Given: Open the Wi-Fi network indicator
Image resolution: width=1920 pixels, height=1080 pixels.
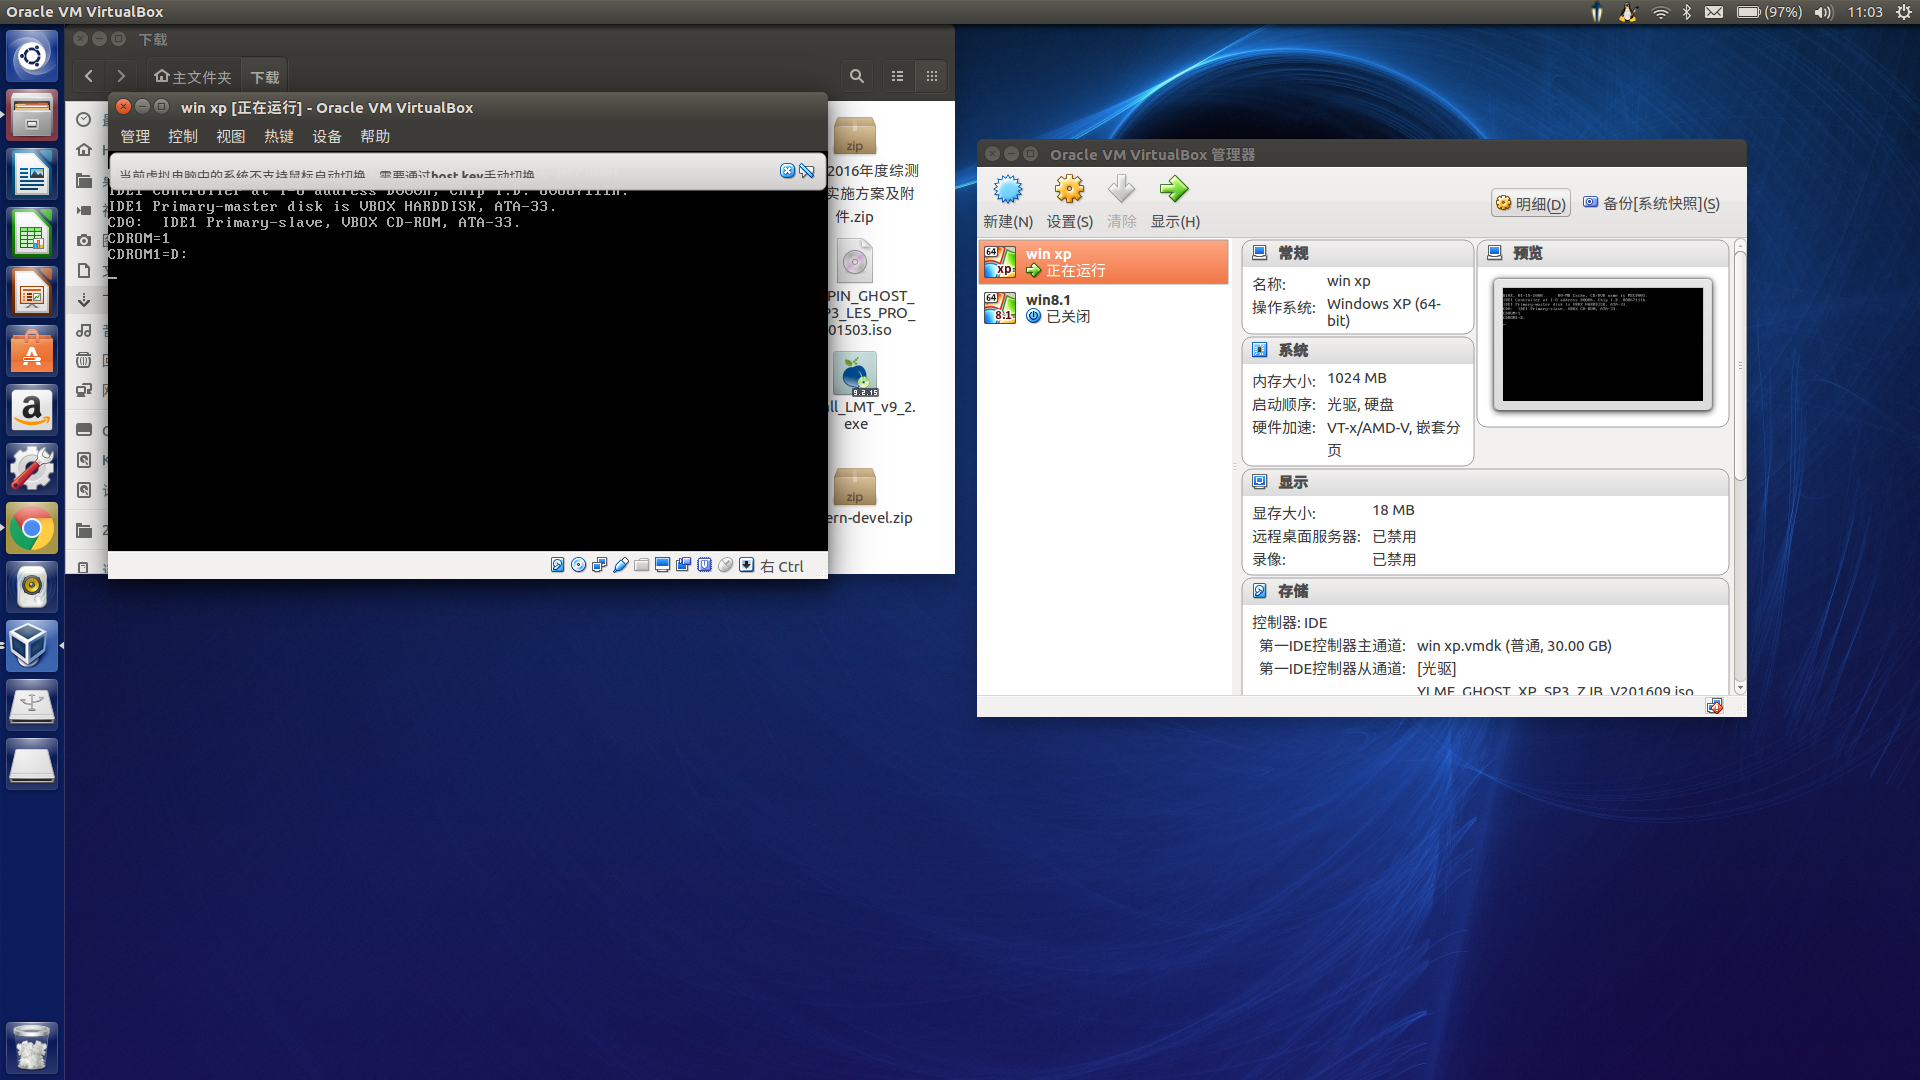Looking at the screenshot, I should (1661, 12).
